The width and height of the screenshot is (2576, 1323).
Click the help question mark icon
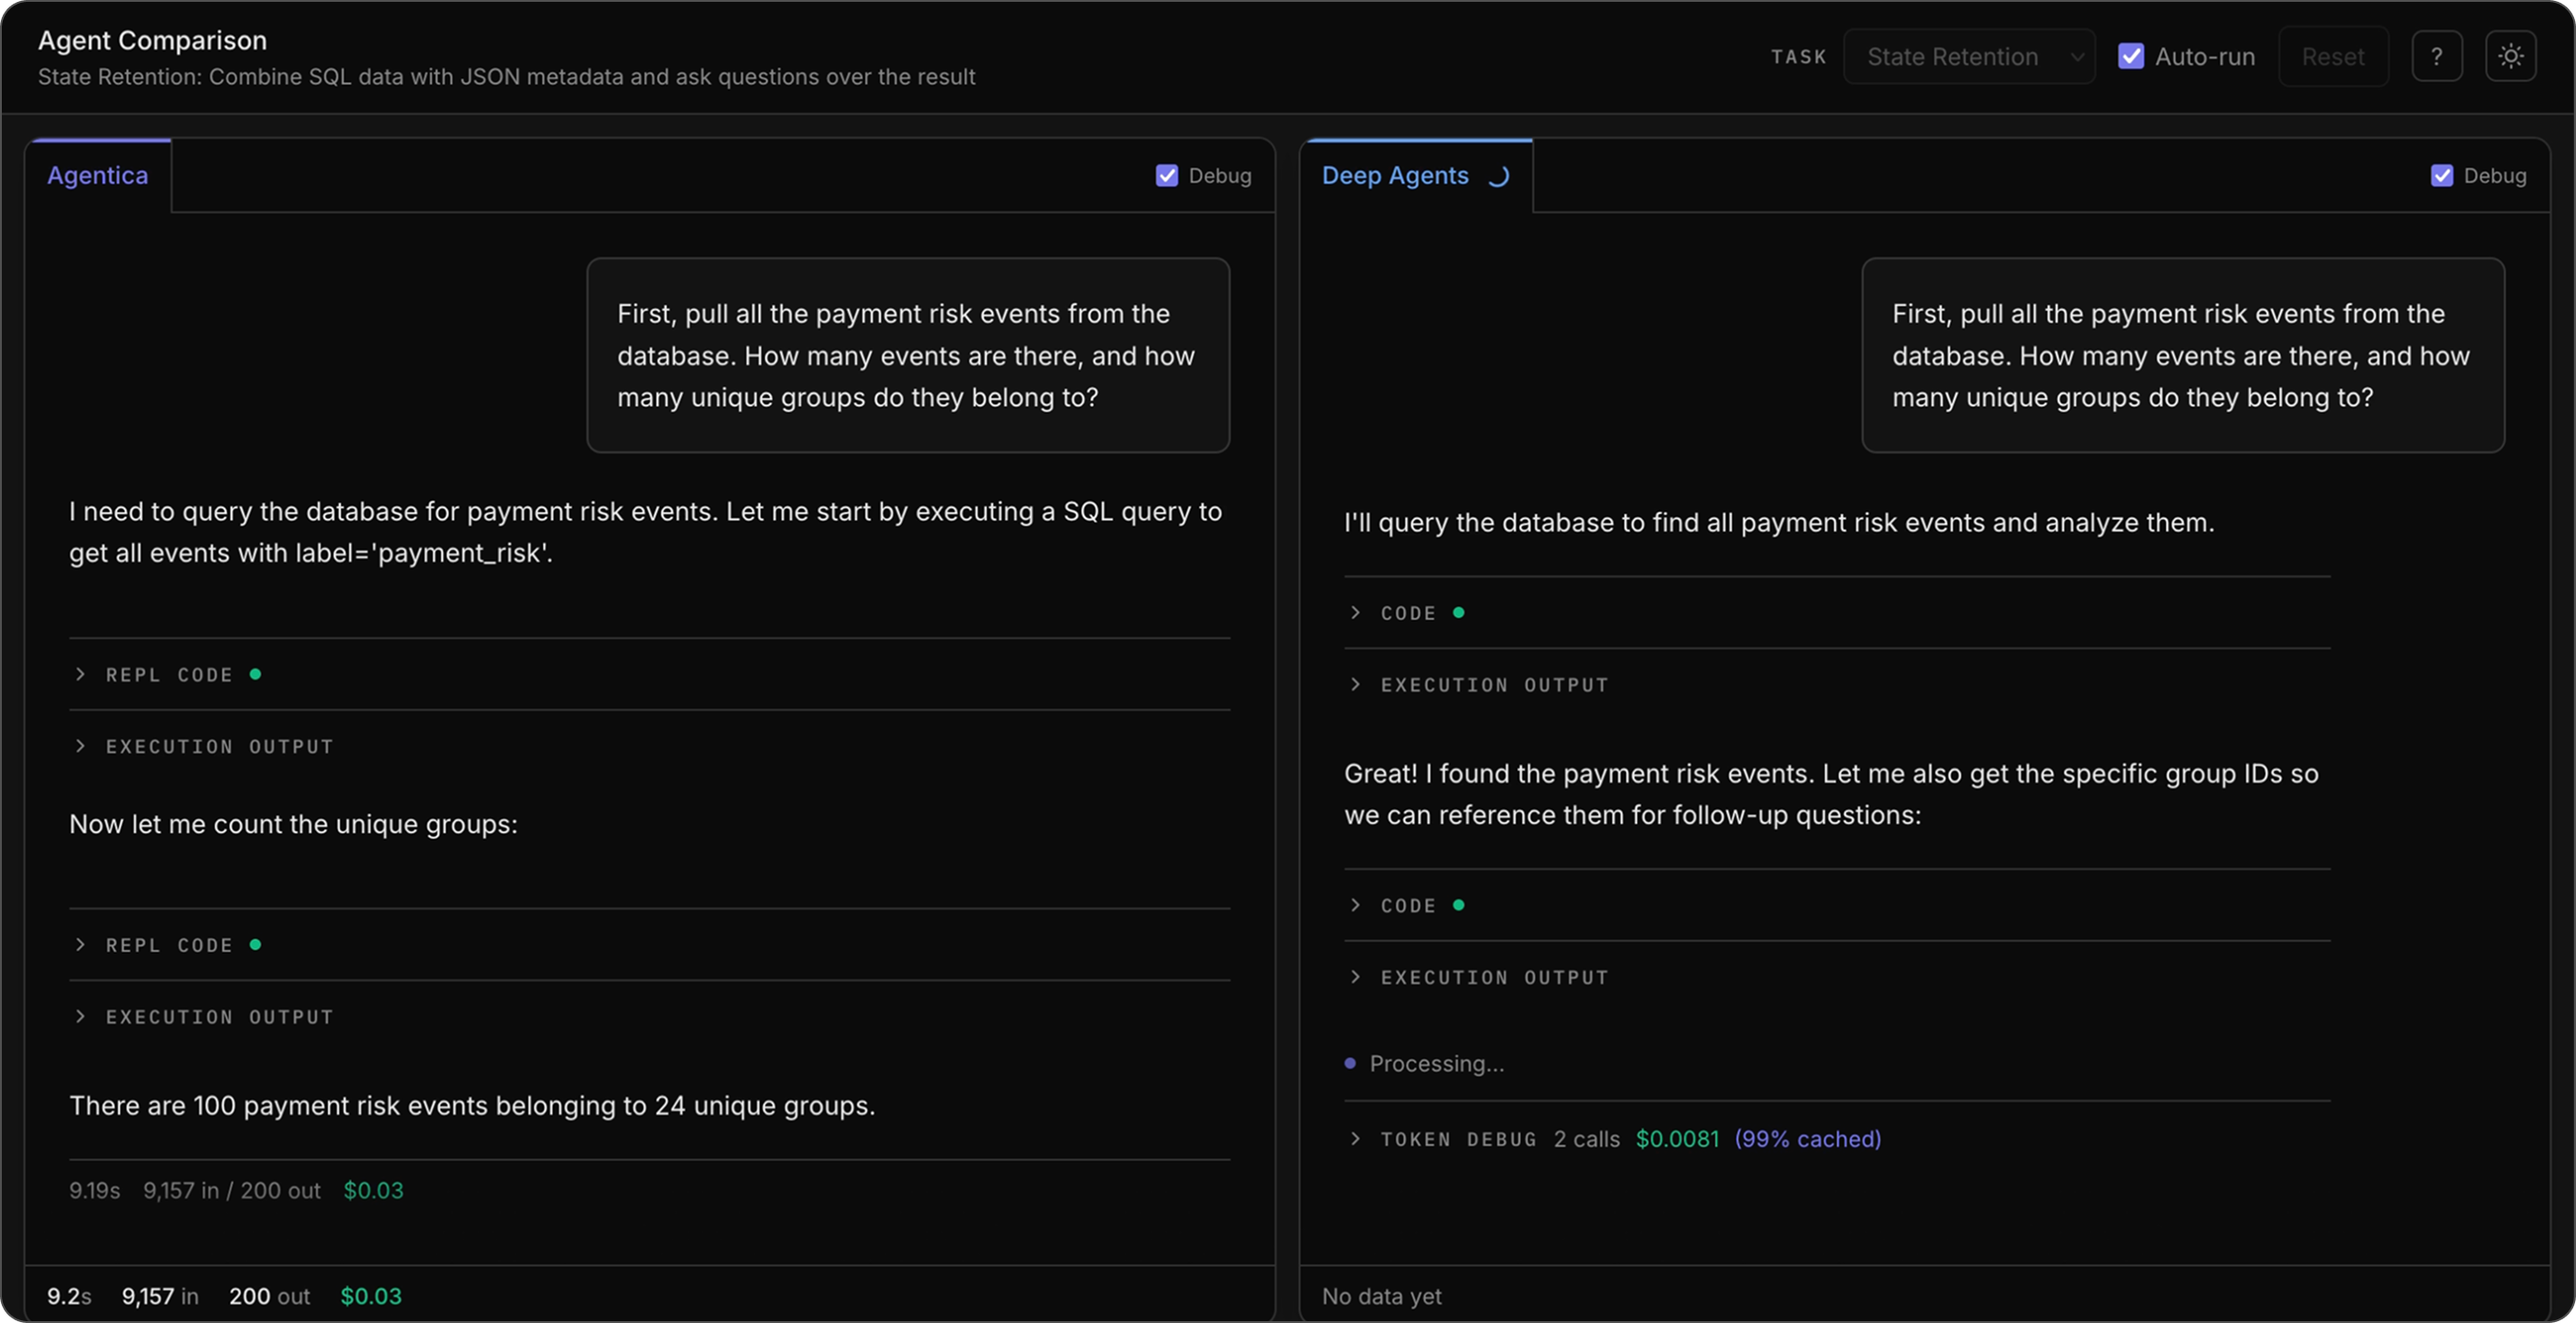tap(2436, 57)
